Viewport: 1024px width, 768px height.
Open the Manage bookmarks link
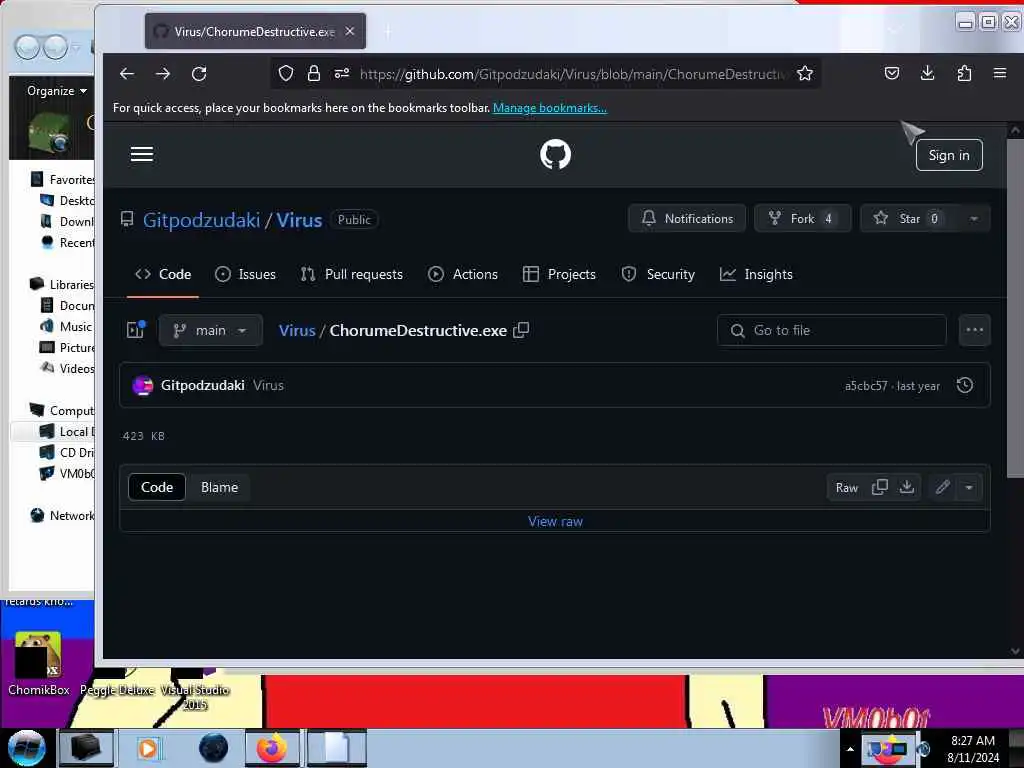550,108
